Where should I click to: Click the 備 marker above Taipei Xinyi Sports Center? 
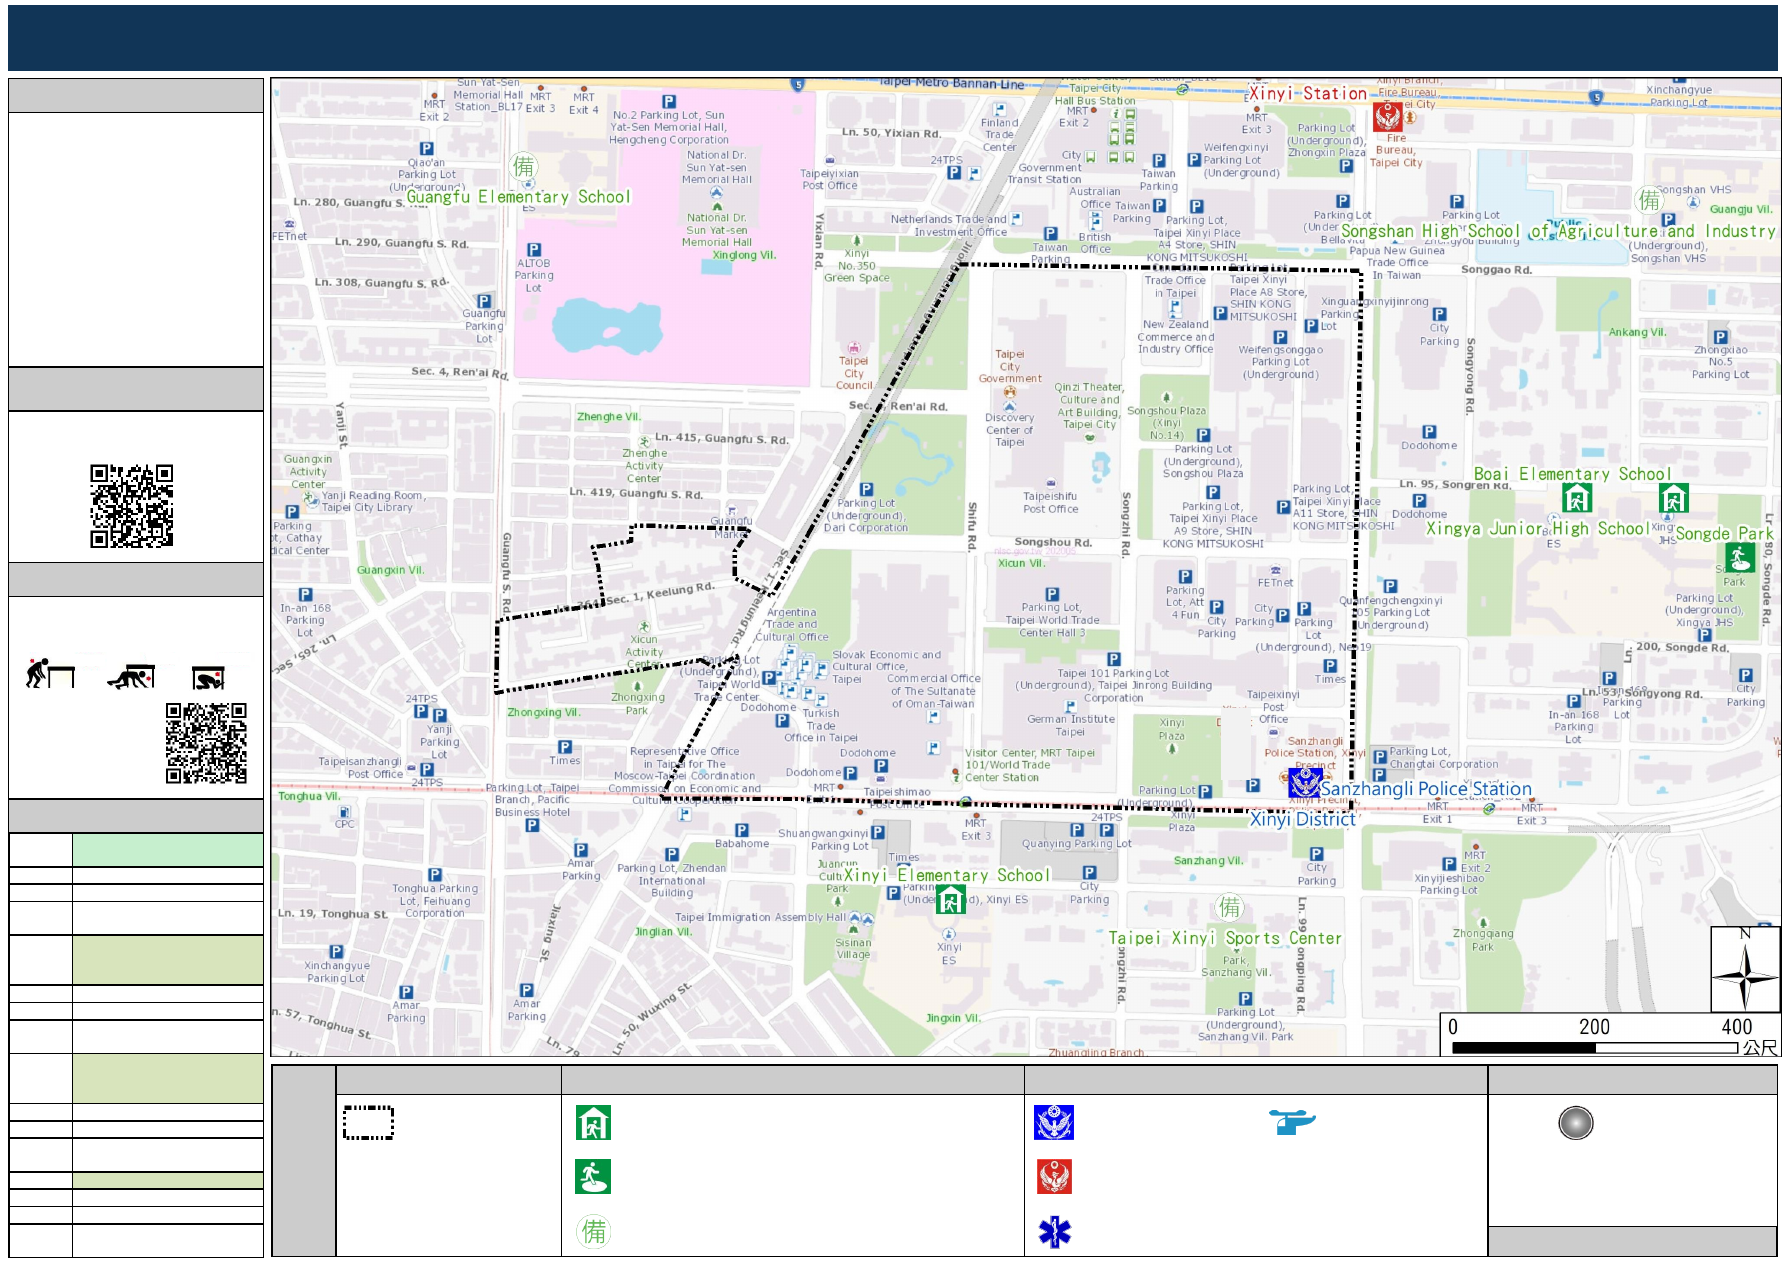pos(1229,906)
